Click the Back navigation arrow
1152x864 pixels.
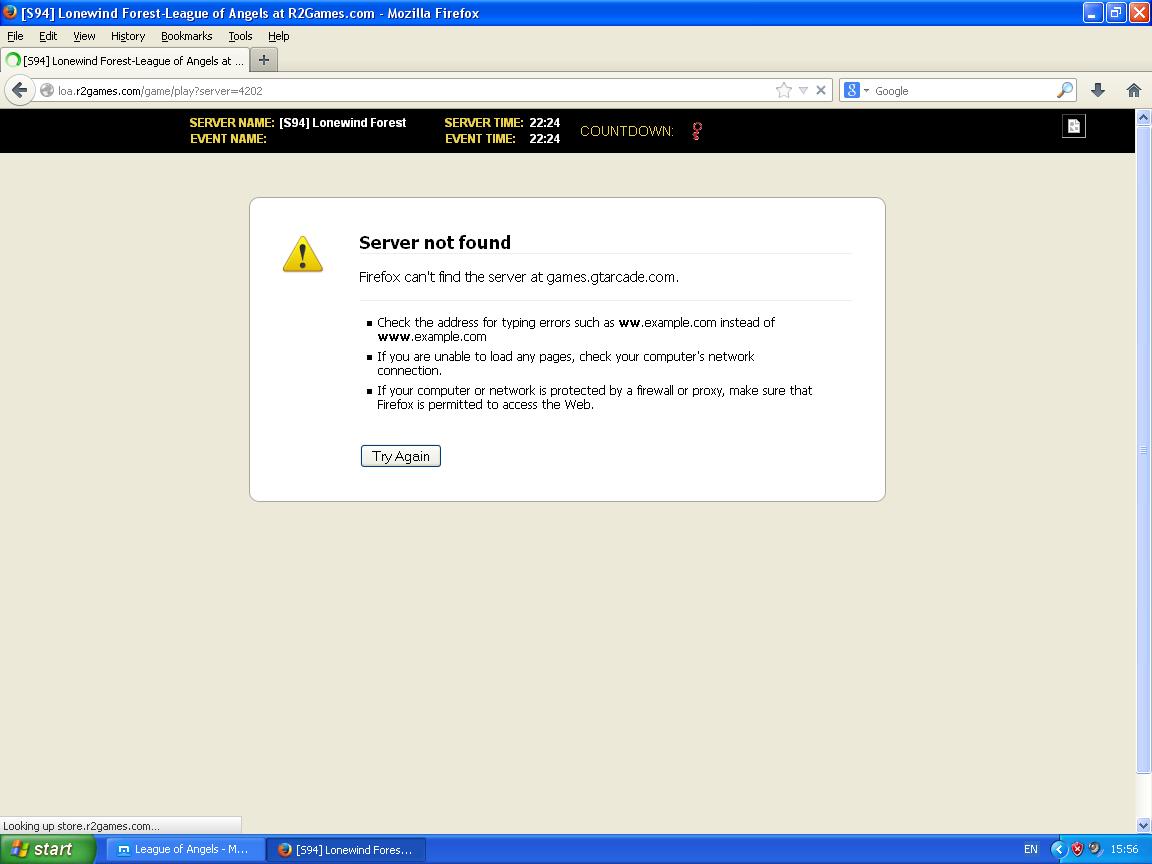click(19, 90)
